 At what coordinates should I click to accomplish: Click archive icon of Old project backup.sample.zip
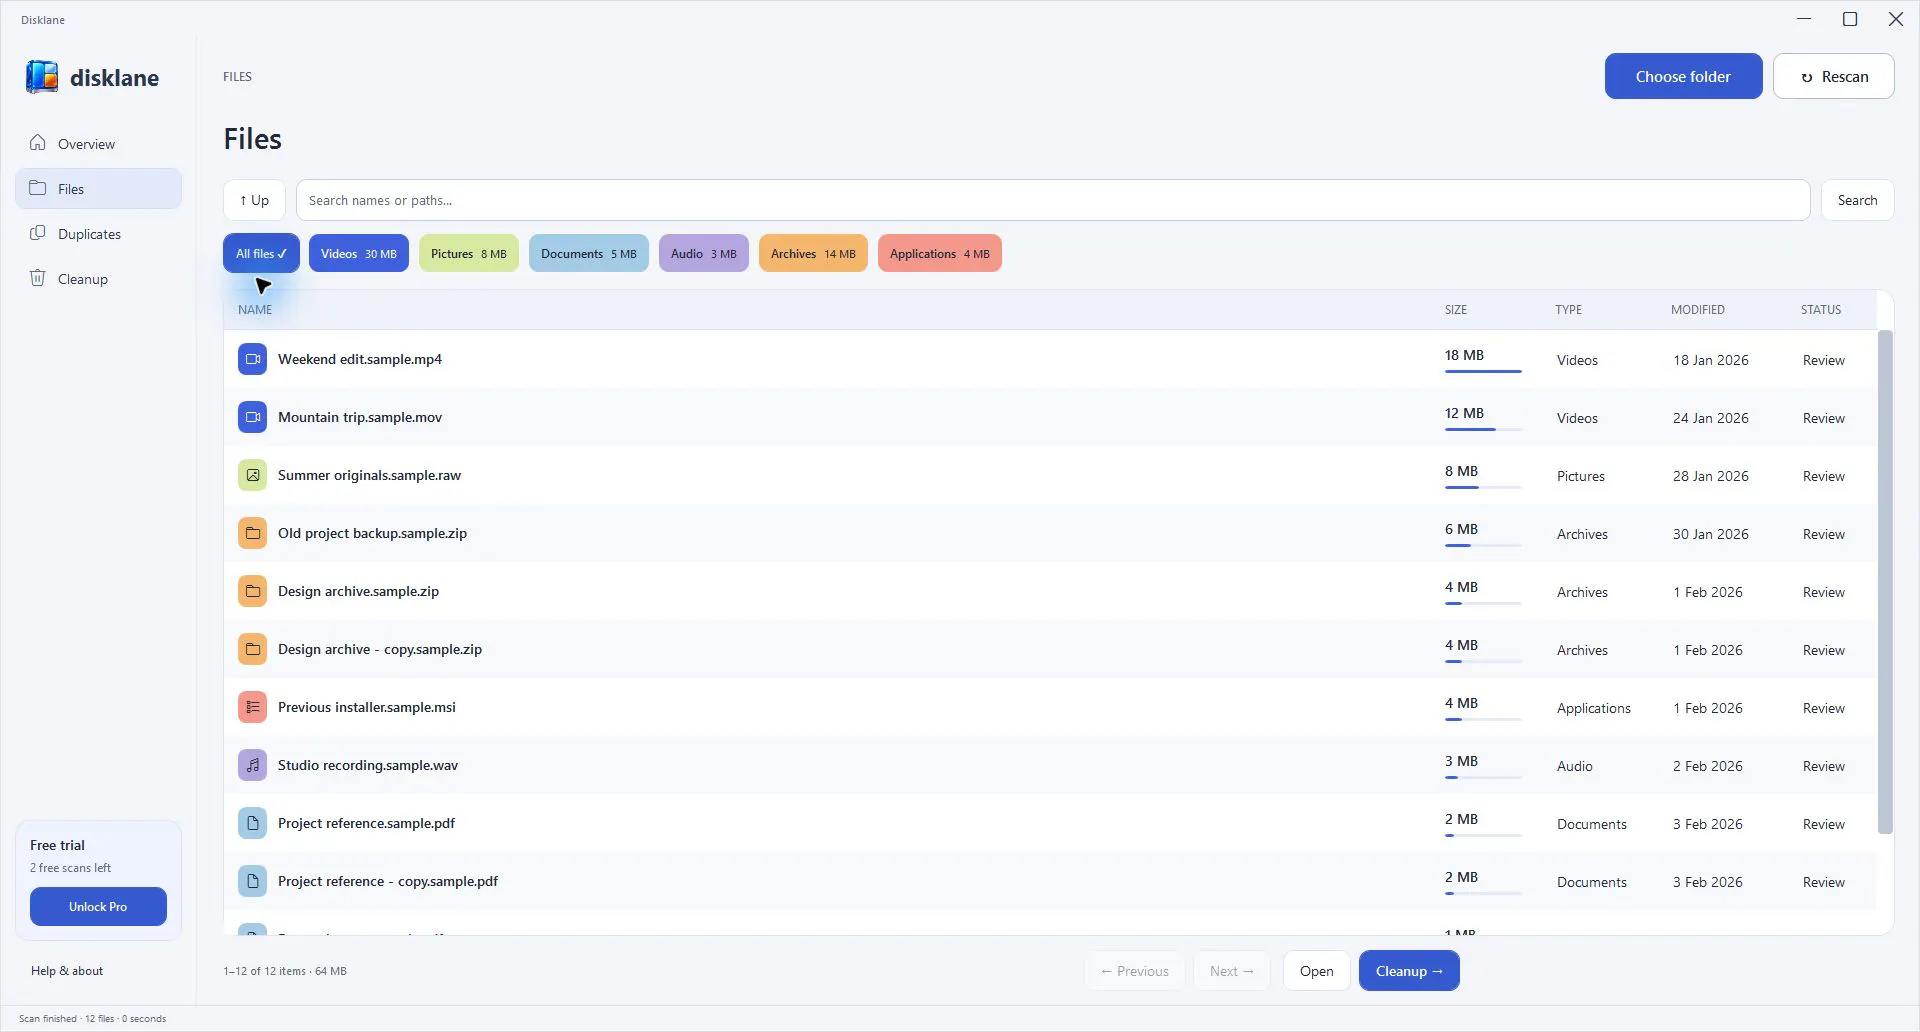click(x=252, y=533)
